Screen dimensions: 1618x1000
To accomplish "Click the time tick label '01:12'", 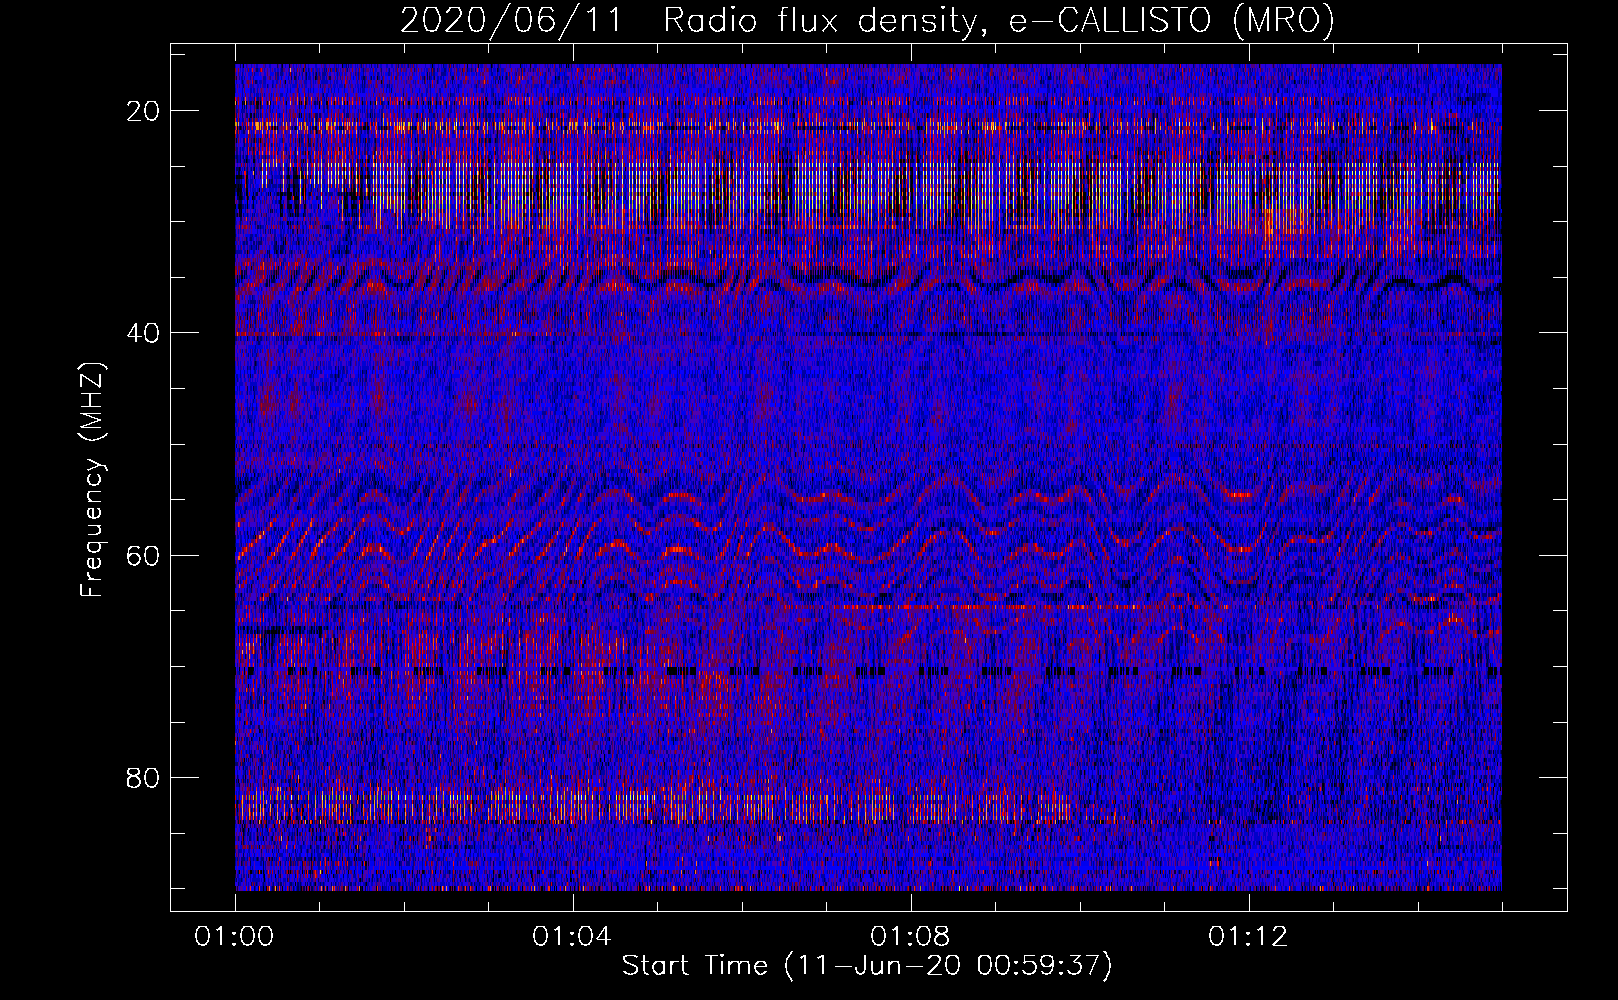I will (x=1248, y=937).
